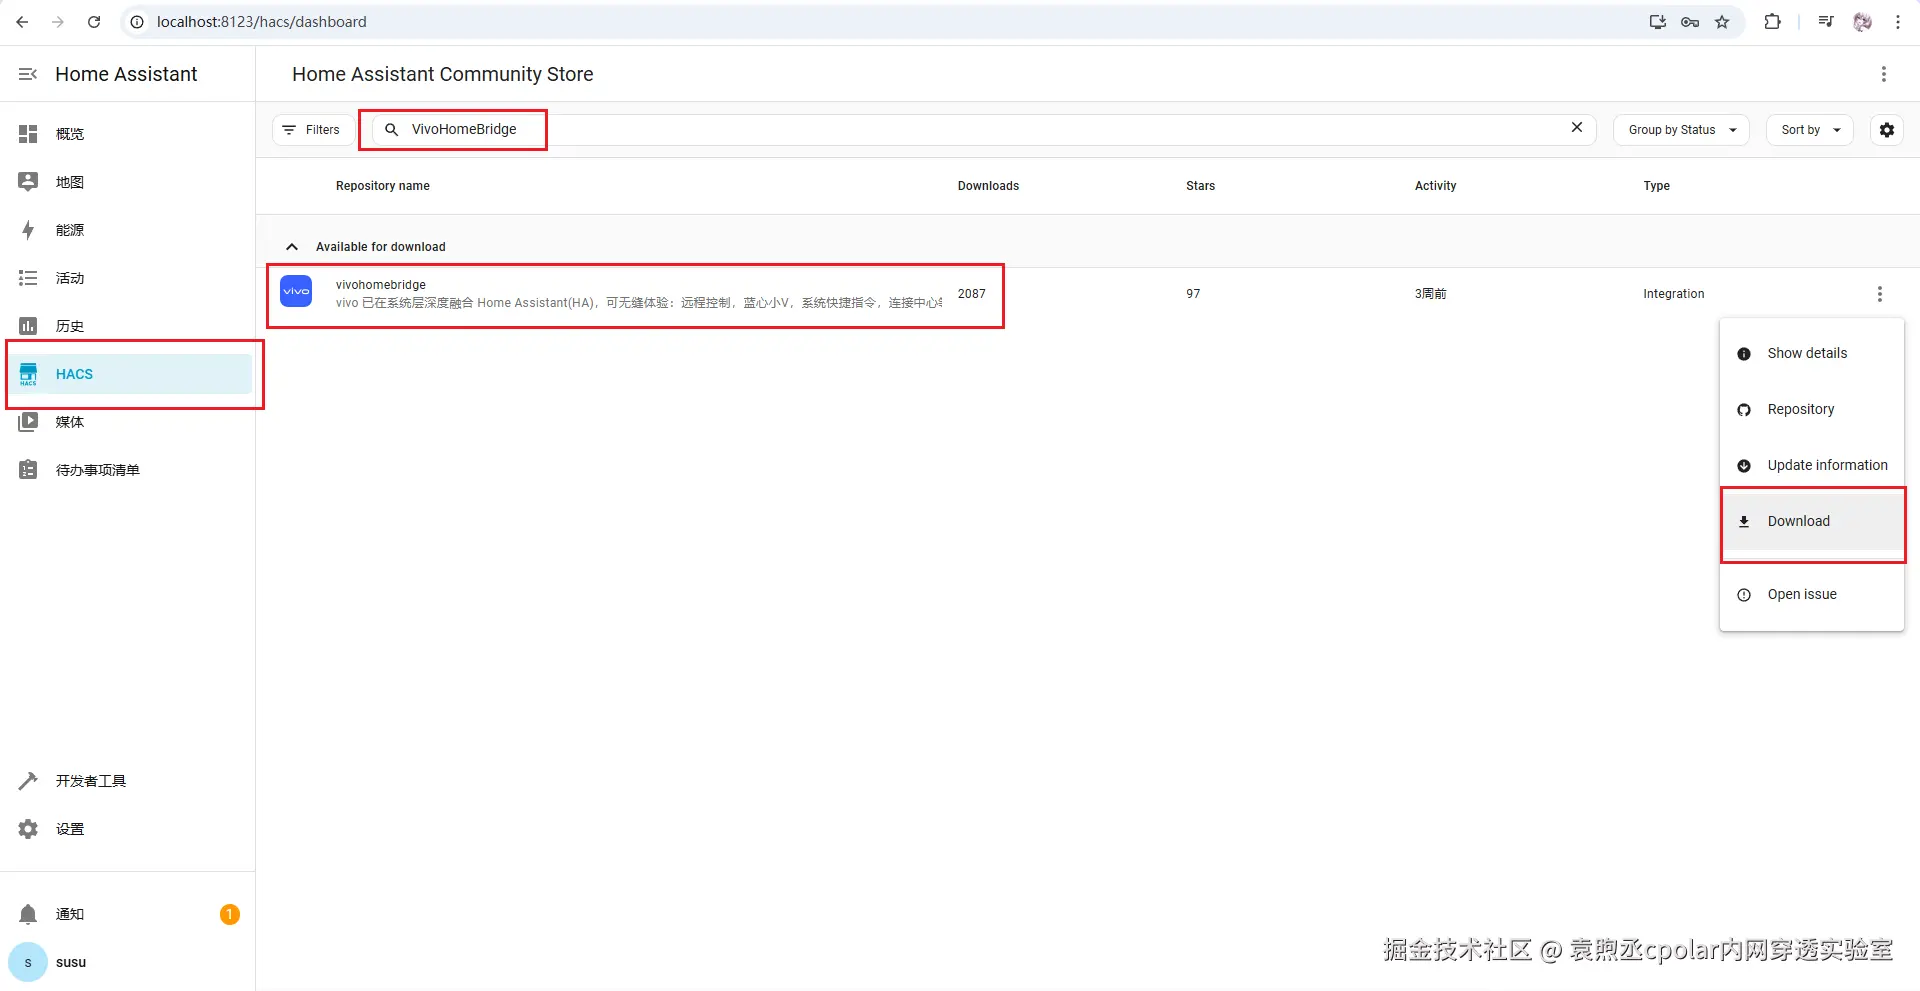1920x991 pixels.
Task: Click the susu user avatar
Action: pos(28,962)
